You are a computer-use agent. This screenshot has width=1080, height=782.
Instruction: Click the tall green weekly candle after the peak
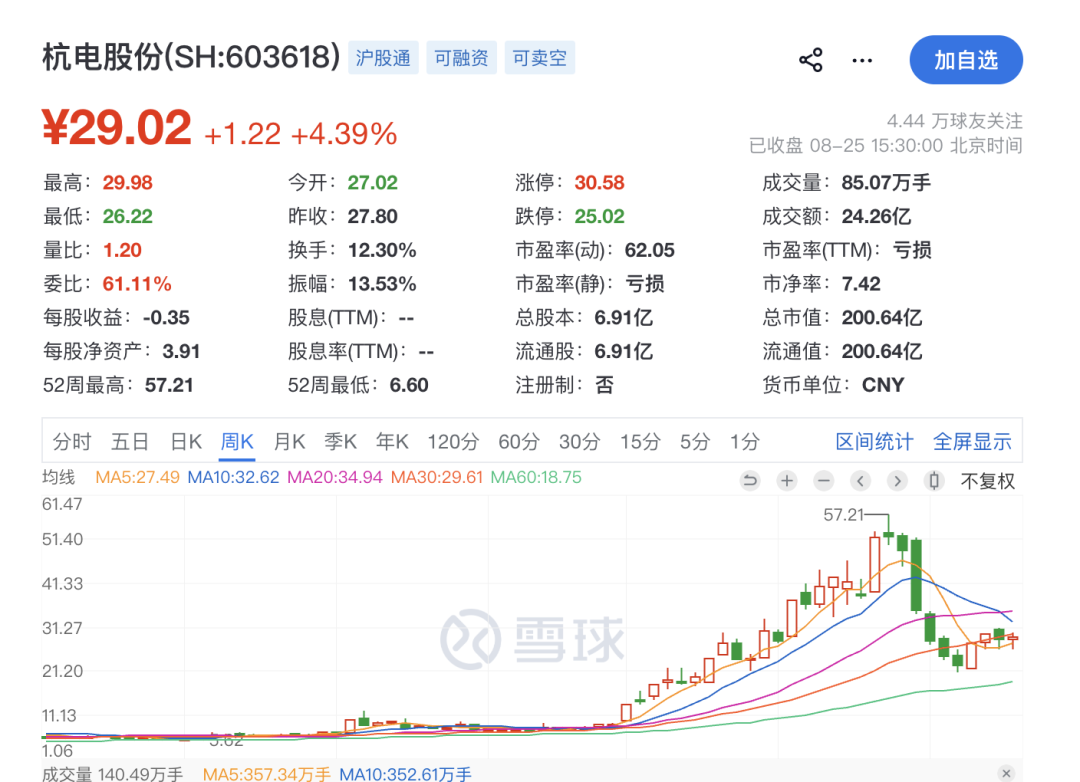click(916, 575)
